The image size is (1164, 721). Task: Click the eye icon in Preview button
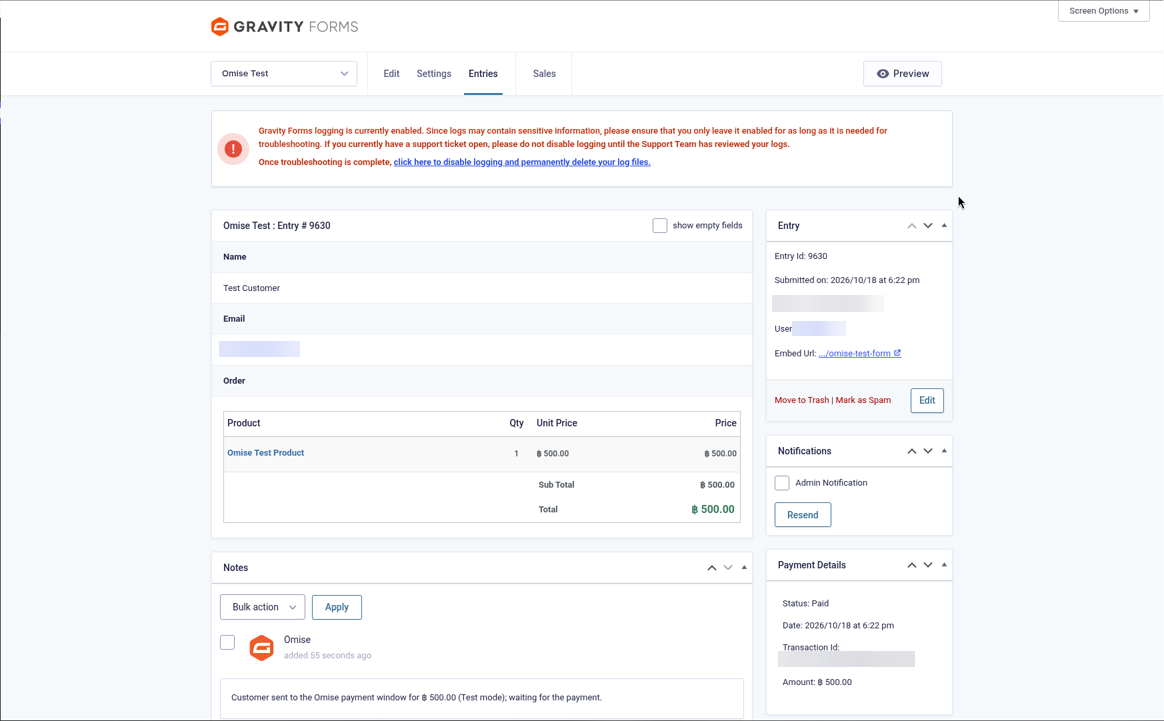pos(883,74)
